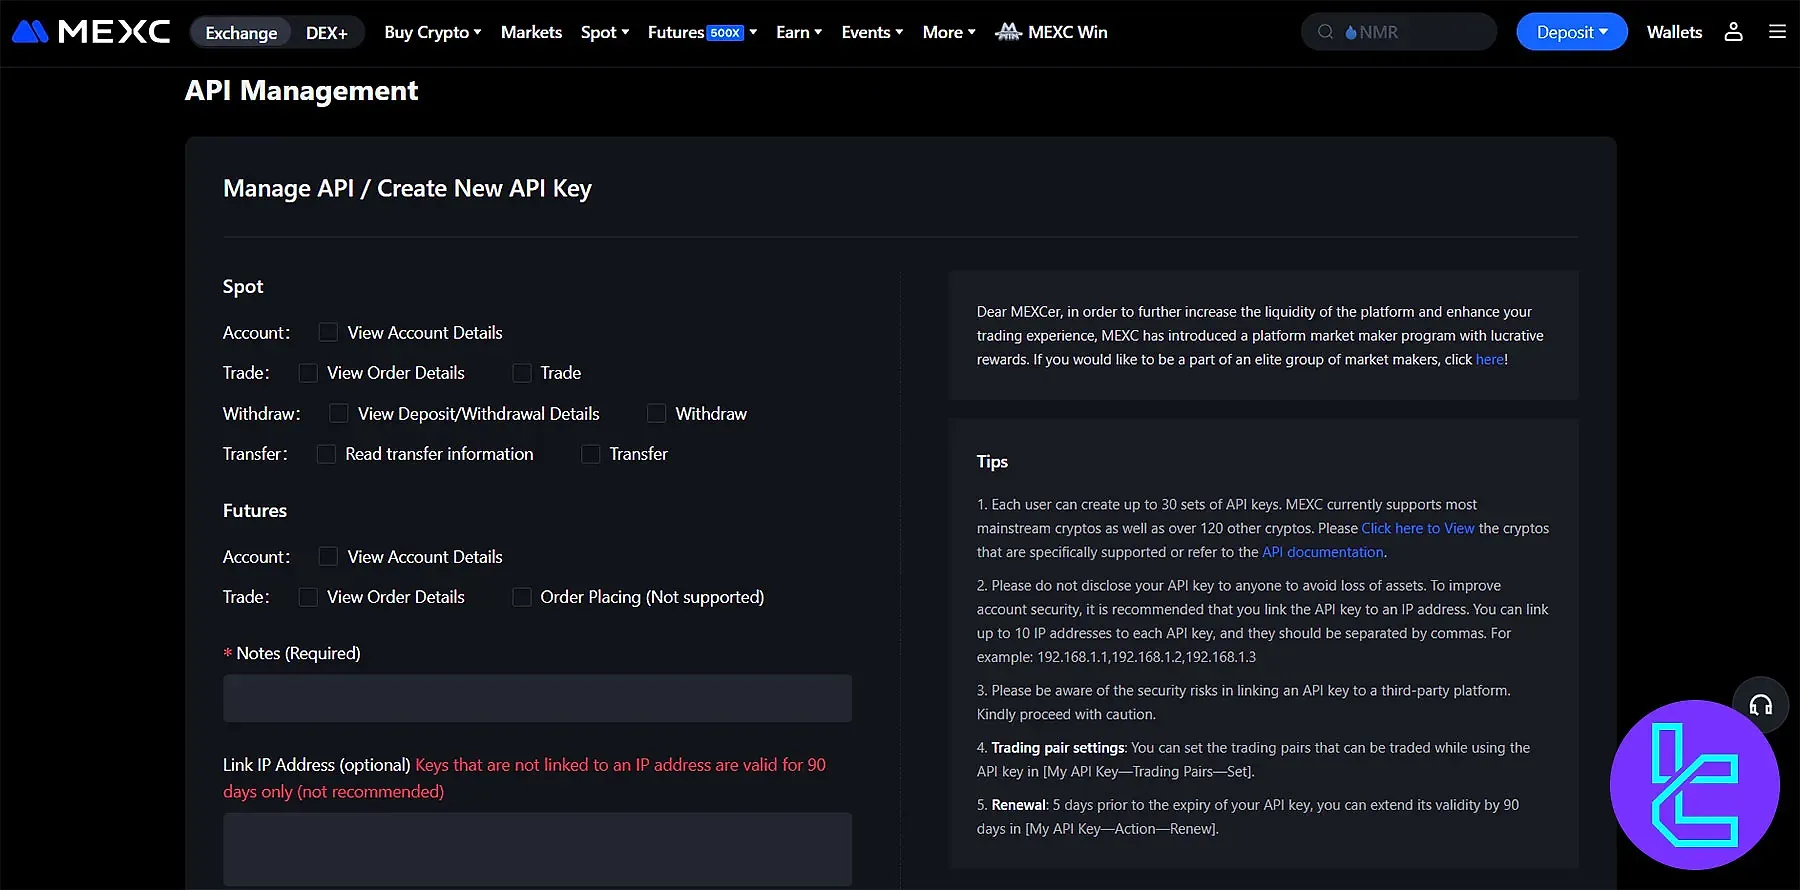Tick the Withdraw permission checkbox
The image size is (1800, 890).
pyautogui.click(x=657, y=414)
